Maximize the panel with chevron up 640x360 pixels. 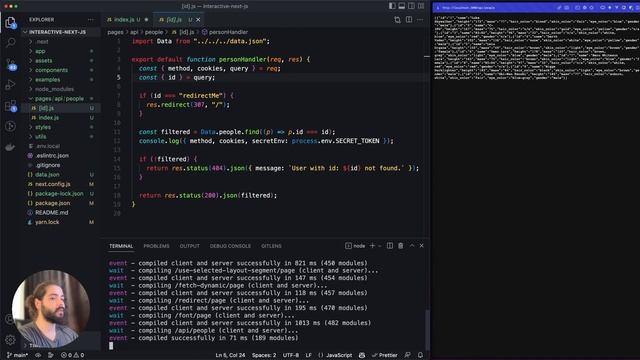pyautogui.click(x=412, y=246)
